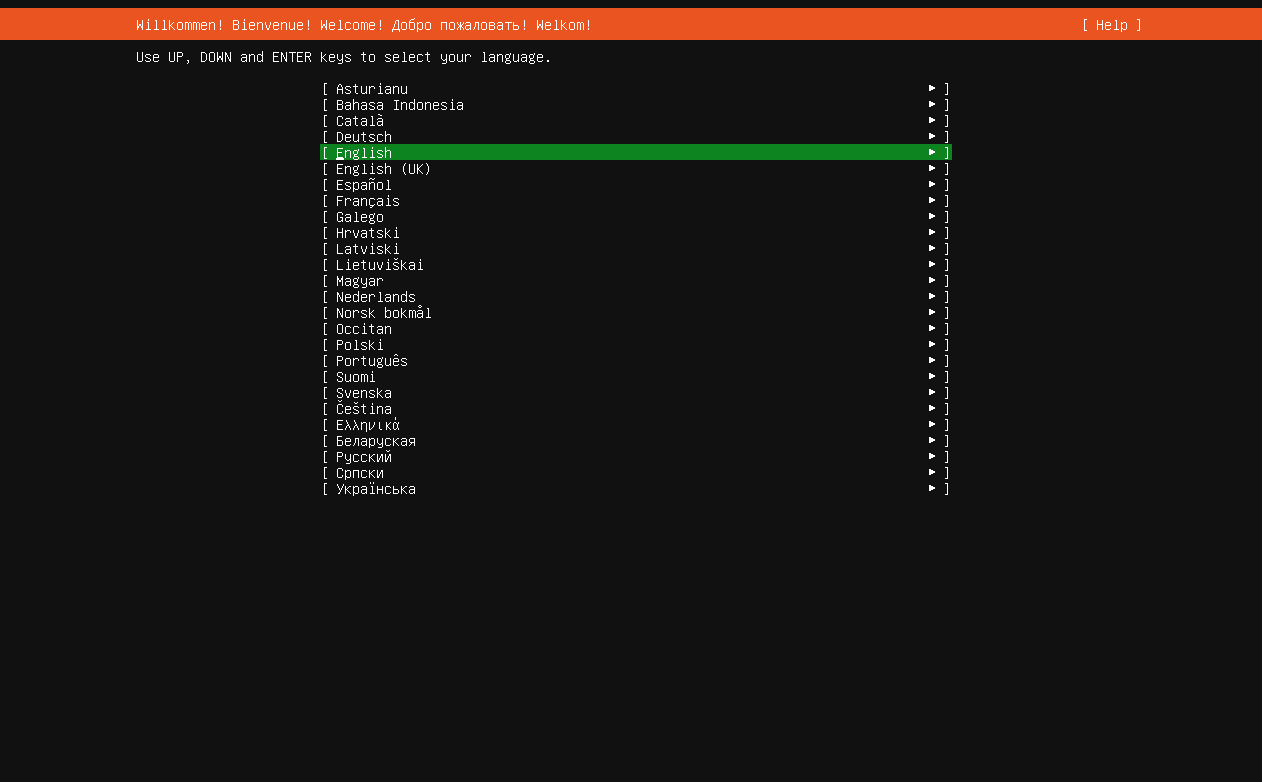Pick Português from the list

(636, 361)
